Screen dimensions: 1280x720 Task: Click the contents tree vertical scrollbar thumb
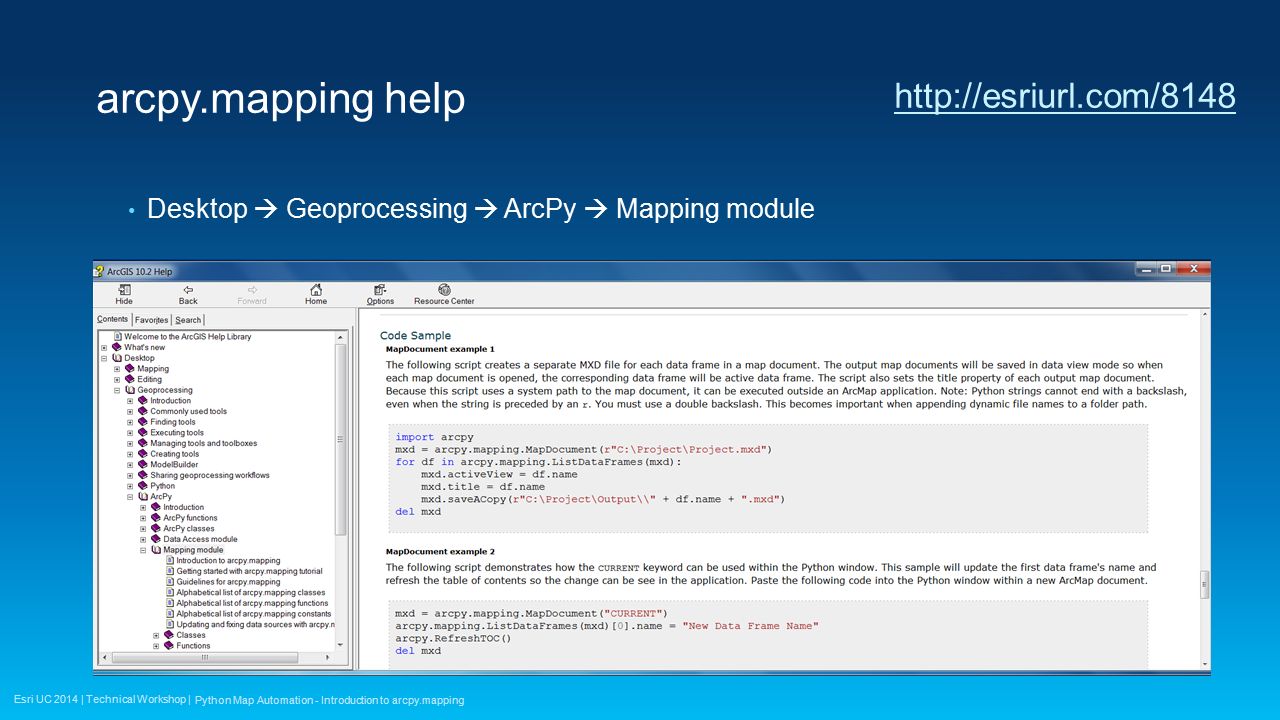(341, 439)
